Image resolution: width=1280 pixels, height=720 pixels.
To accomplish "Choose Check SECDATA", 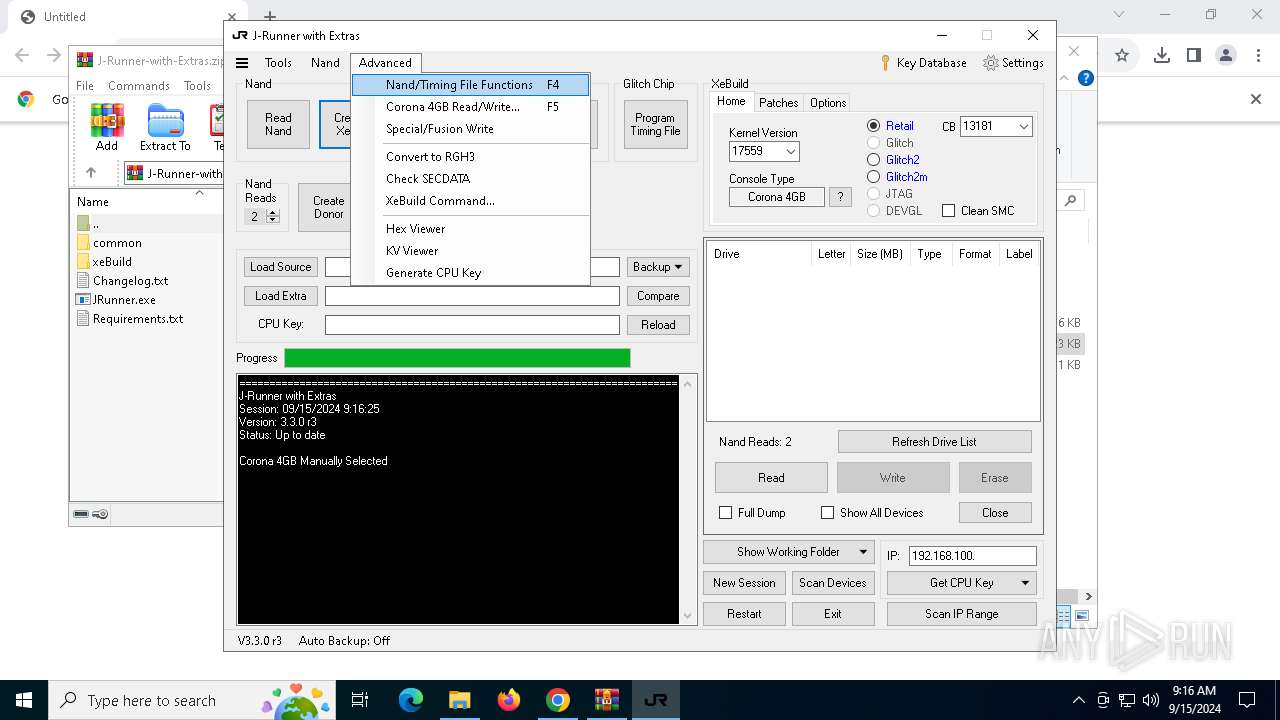I will click(470, 179).
